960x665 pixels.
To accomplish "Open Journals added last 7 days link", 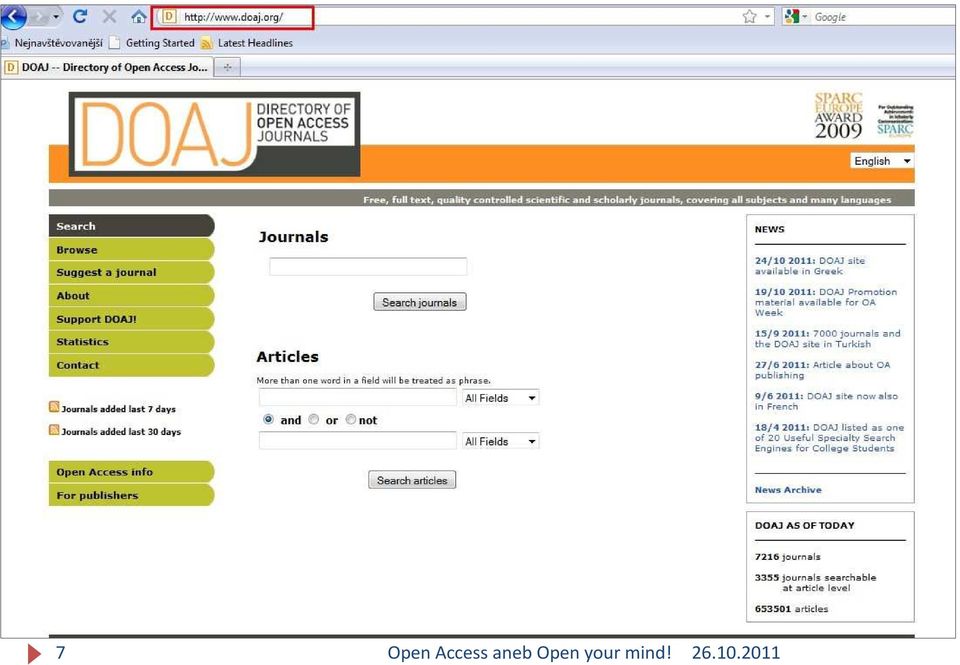I will coord(118,408).
